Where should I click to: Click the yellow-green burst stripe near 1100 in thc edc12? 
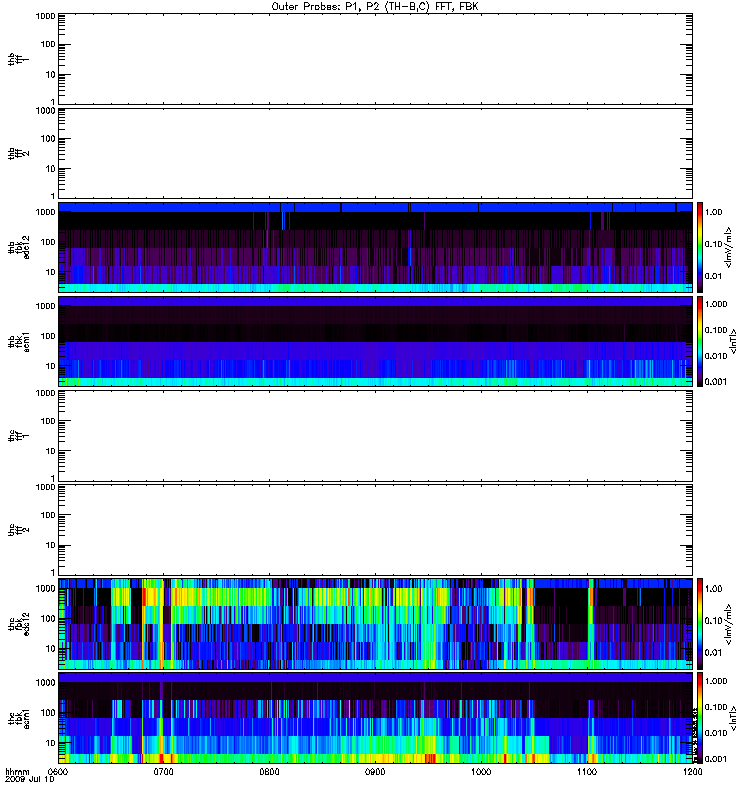pyautogui.click(x=591, y=623)
